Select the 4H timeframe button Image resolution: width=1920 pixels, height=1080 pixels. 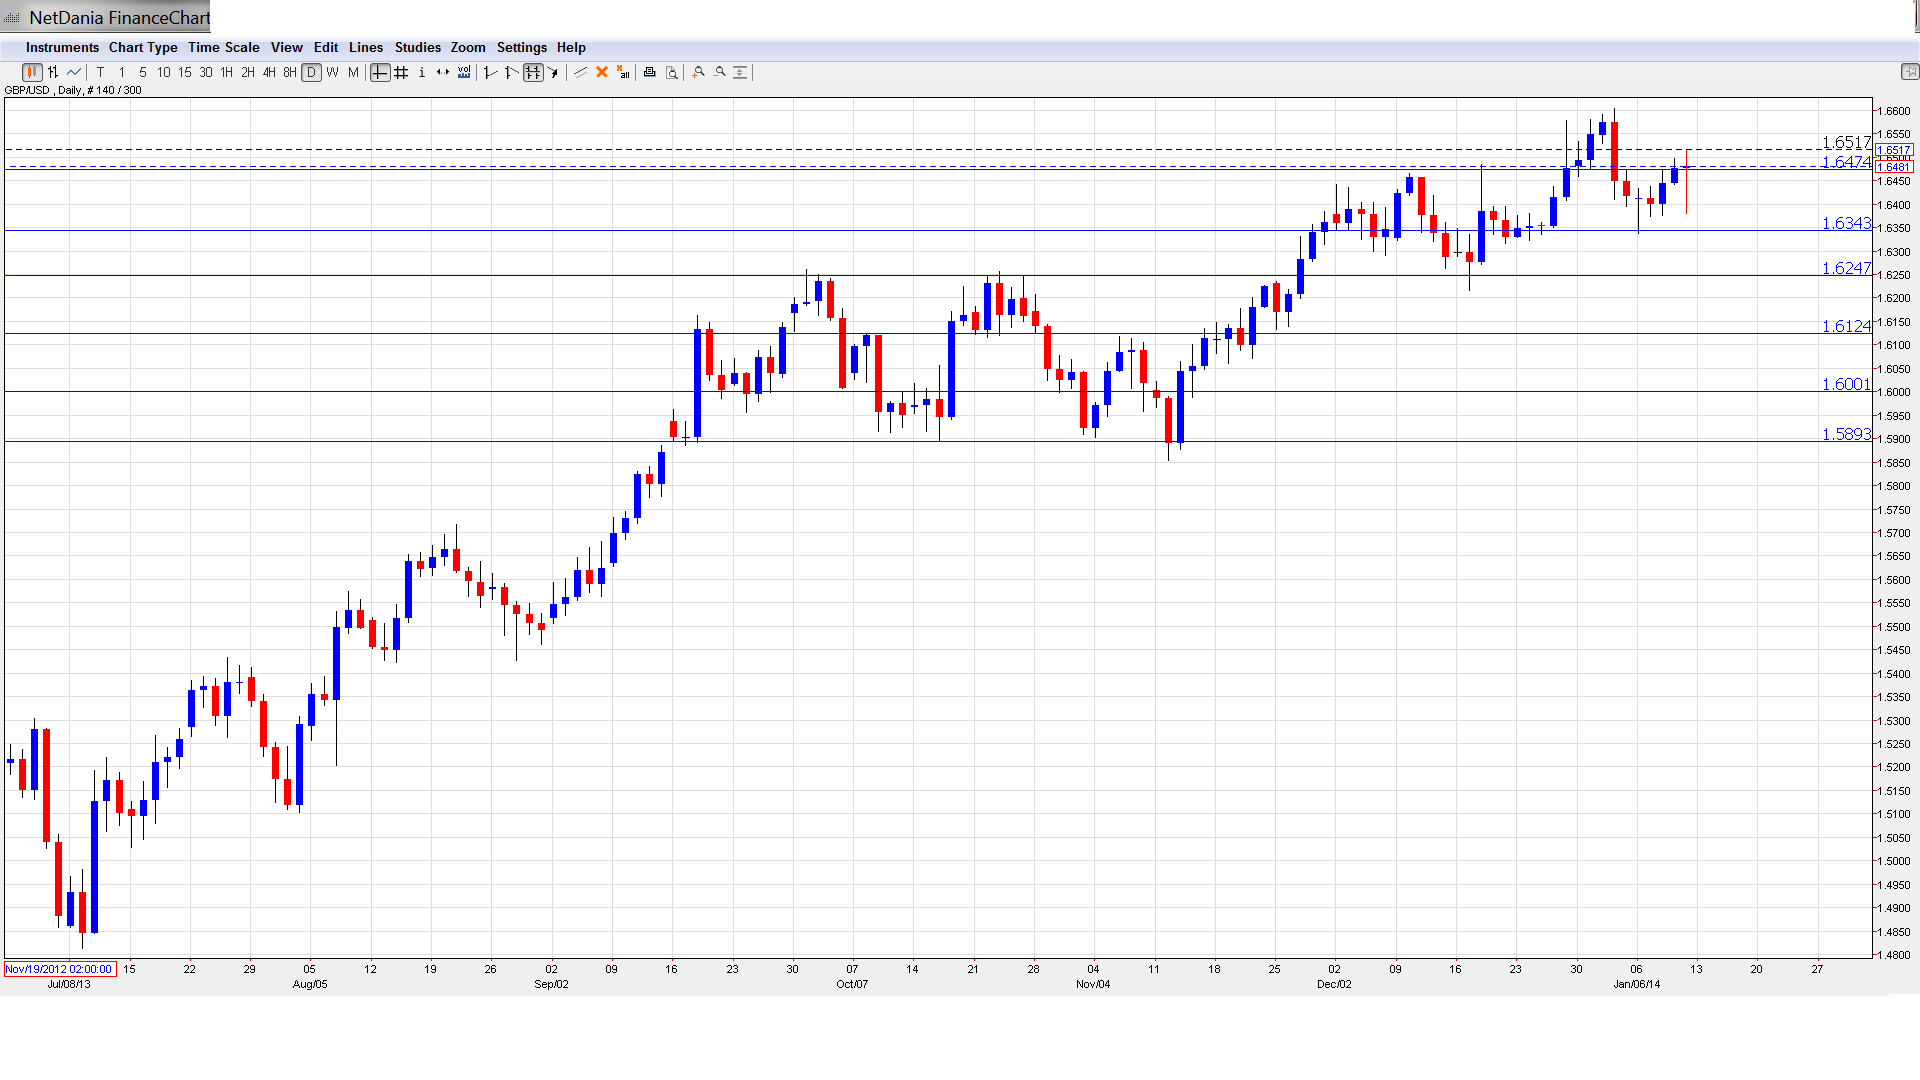269,72
